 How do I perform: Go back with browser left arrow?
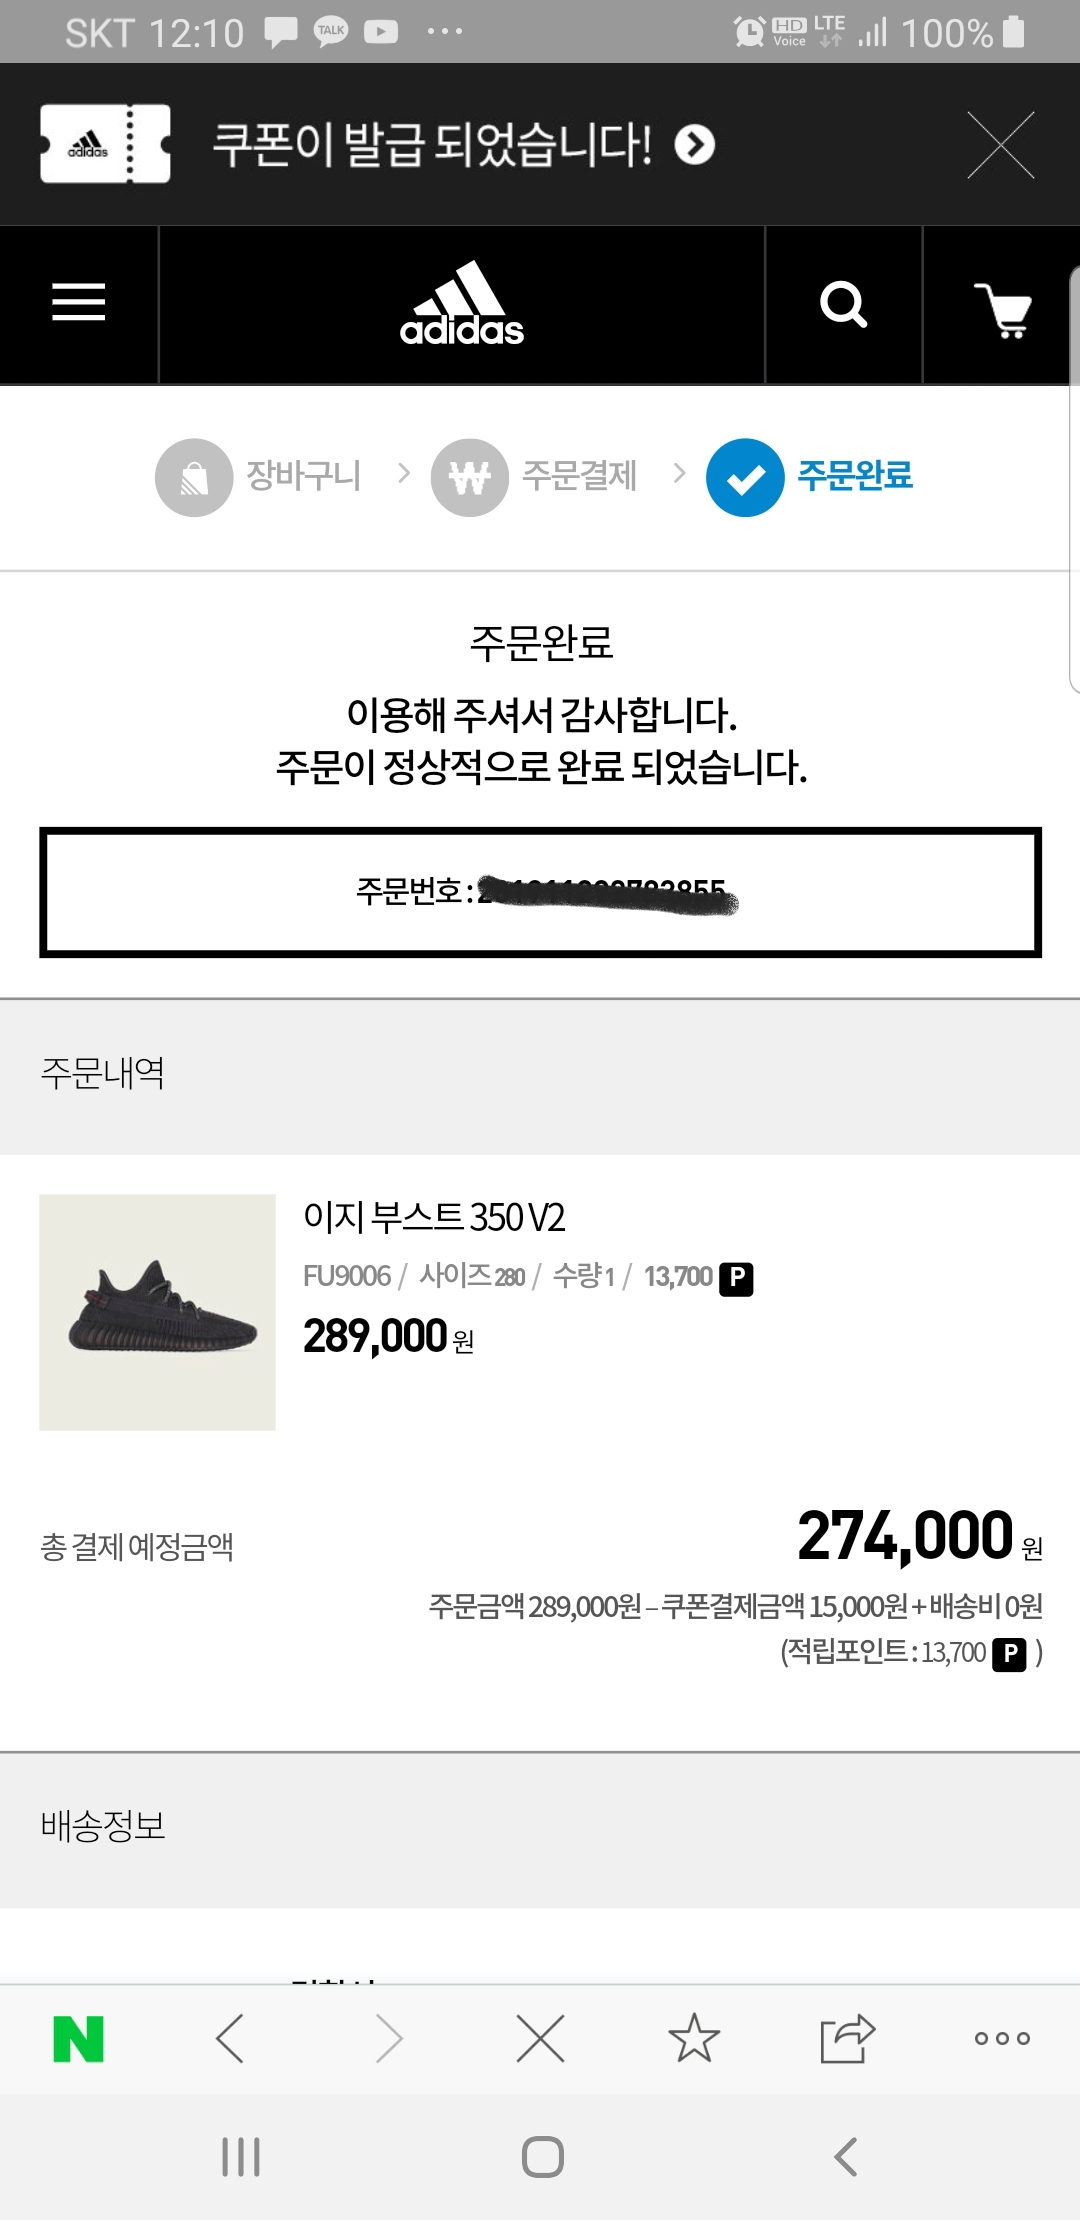[x=230, y=2039]
